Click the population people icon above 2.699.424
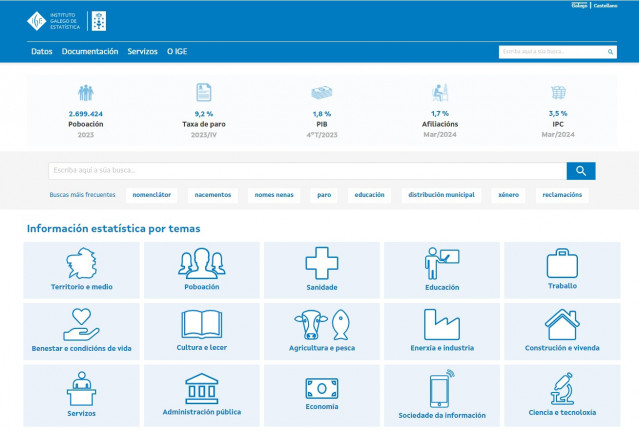Viewport: 639px width, 433px height. [86, 93]
